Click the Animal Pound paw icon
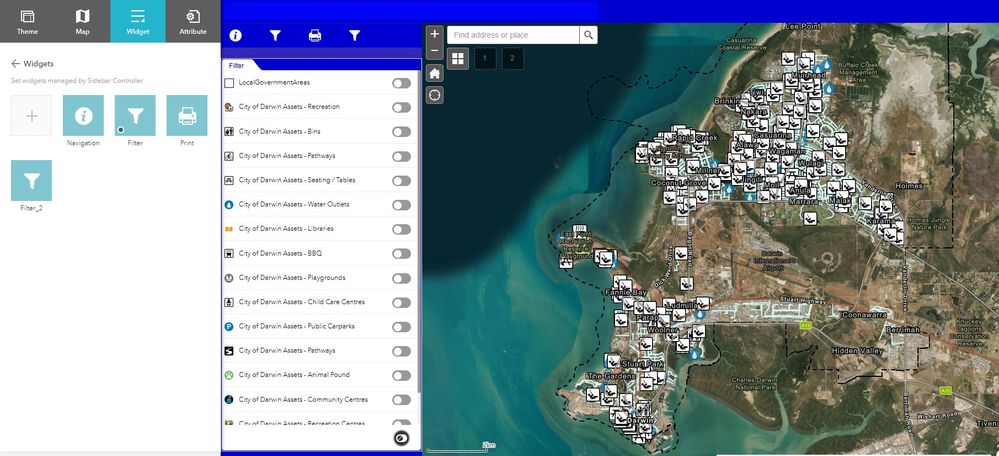 click(x=229, y=375)
